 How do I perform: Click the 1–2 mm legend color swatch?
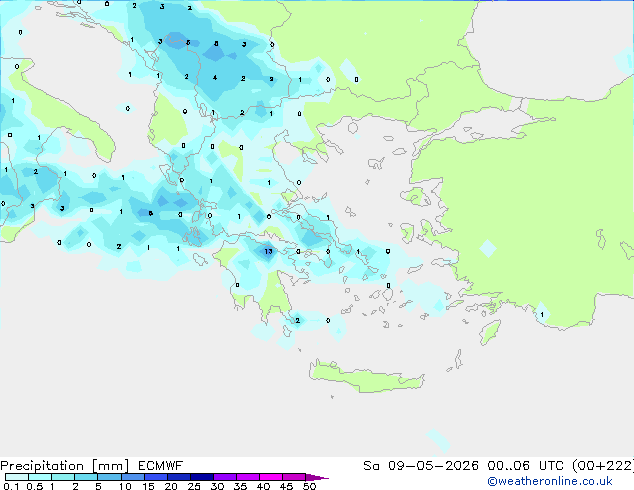point(63,477)
